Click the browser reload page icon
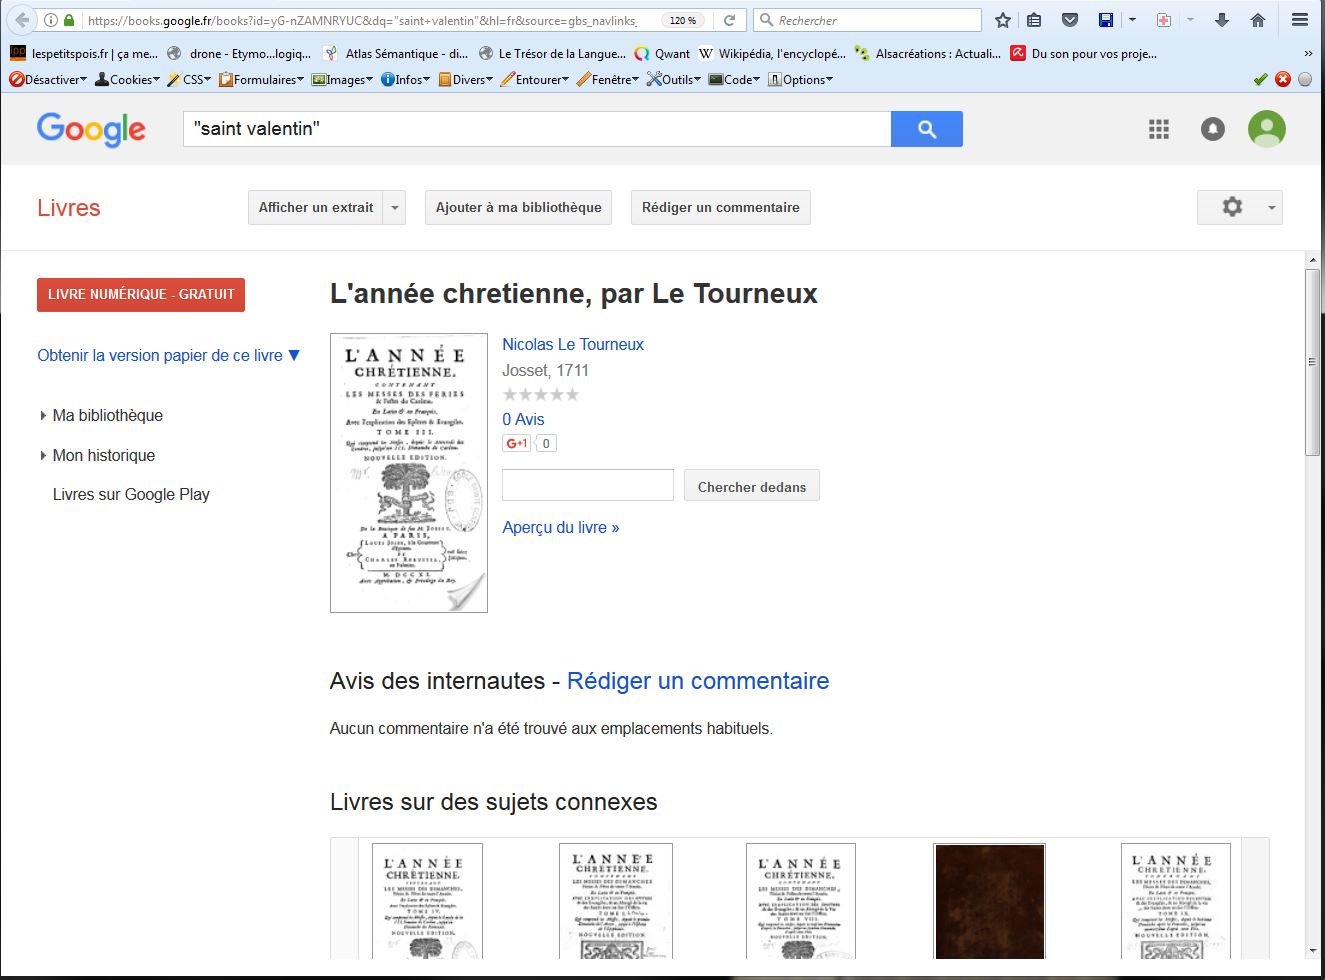1325x980 pixels. click(x=730, y=20)
